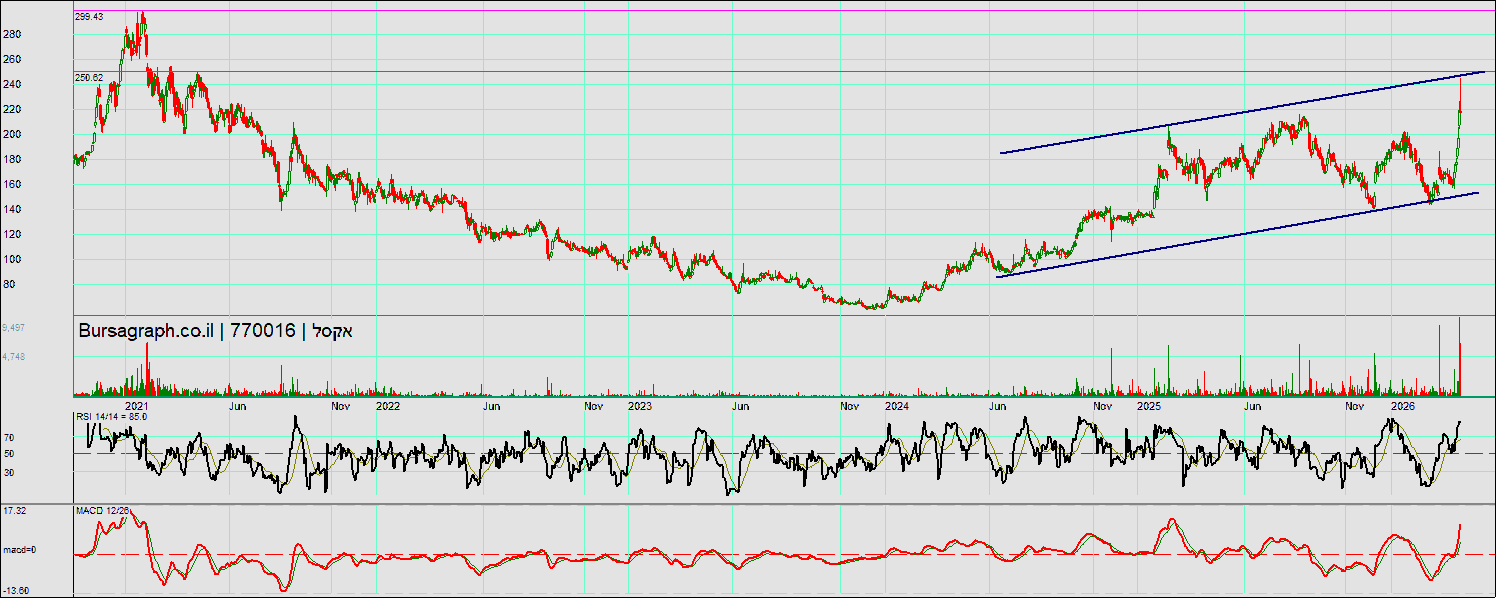This screenshot has height=598, width=1496.
Task: Click the 9,497 volume axis label
Action: [x=15, y=328]
